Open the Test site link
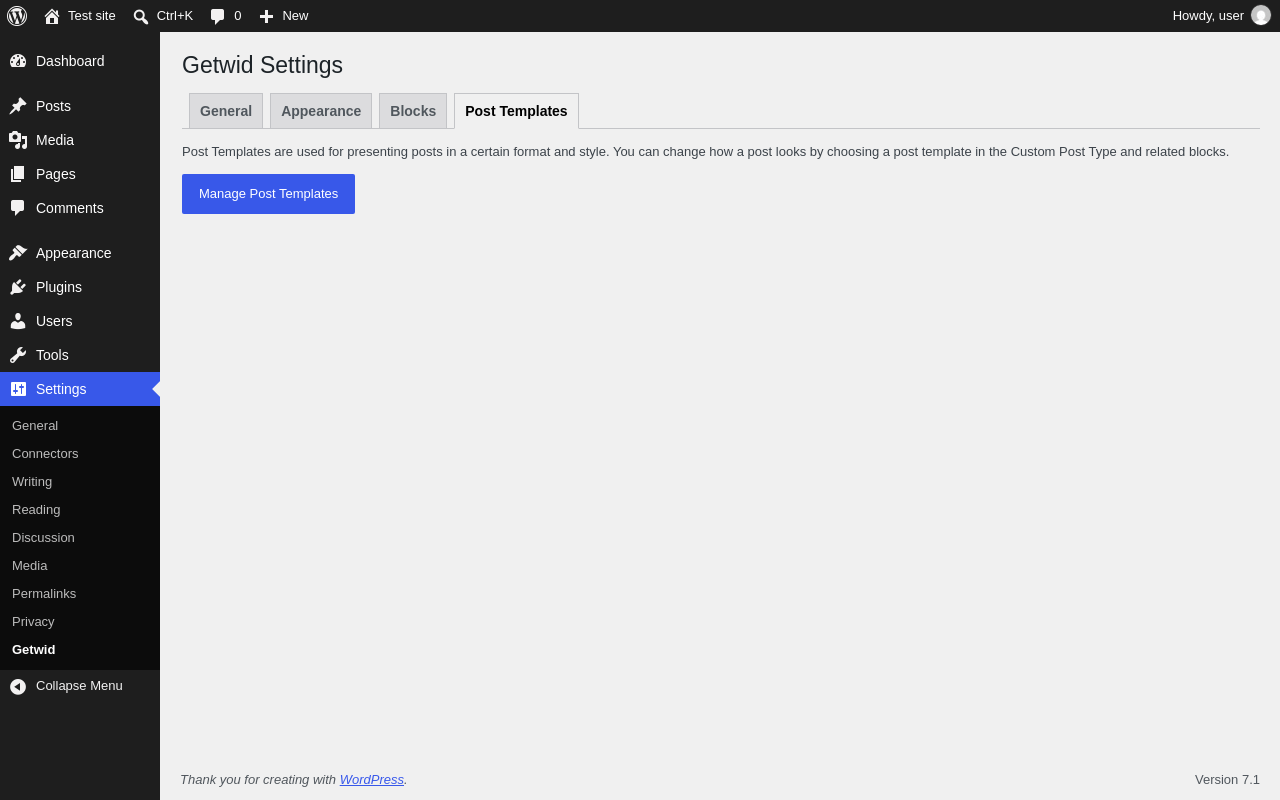The height and width of the screenshot is (800, 1280). point(80,16)
